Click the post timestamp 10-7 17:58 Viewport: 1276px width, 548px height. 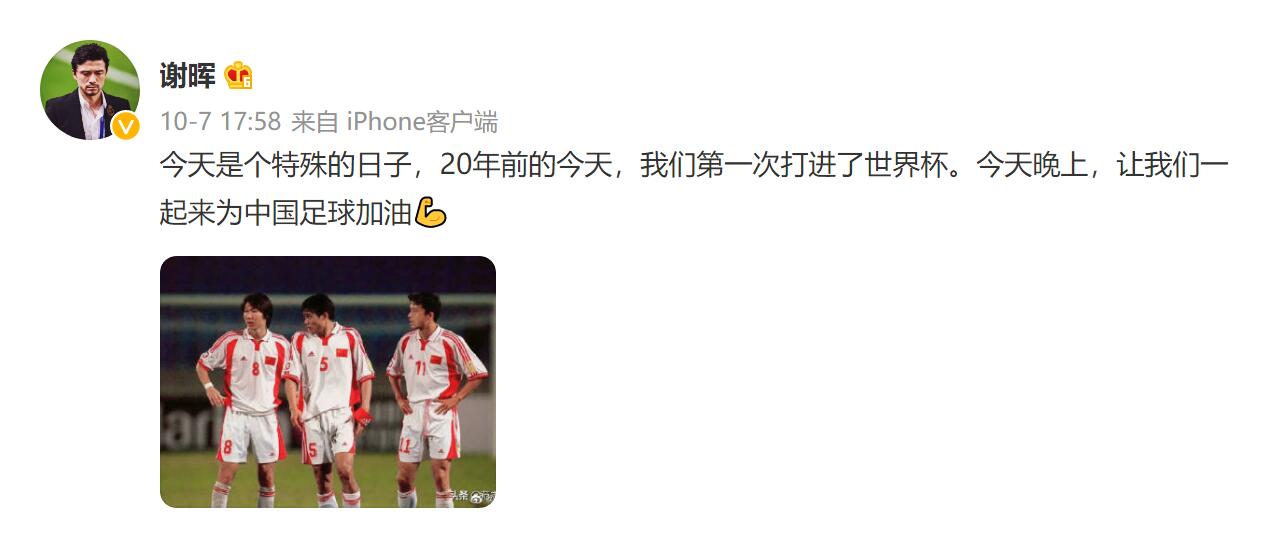[220, 122]
